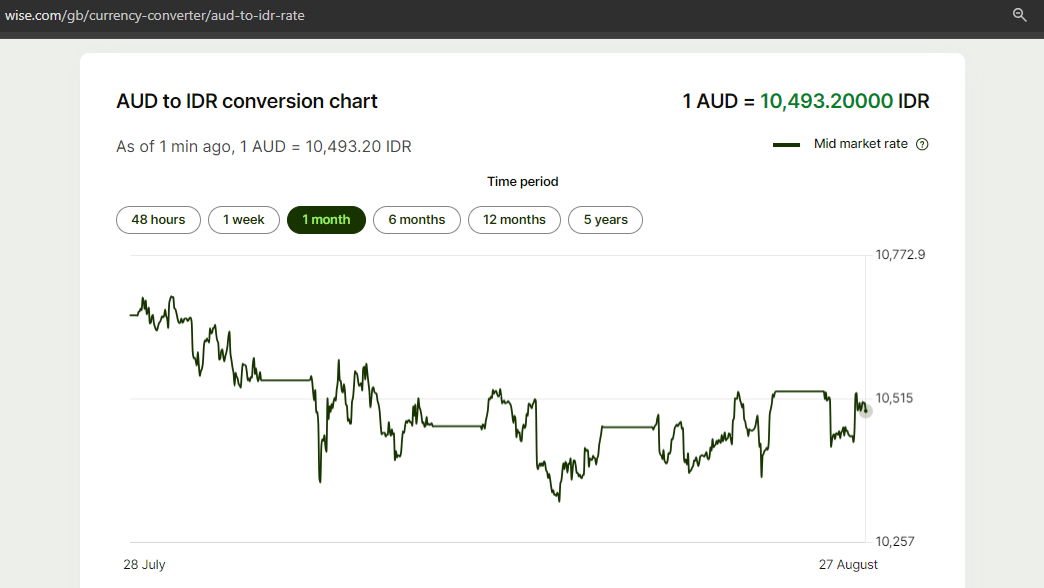
Task: Click the 27 August end date label
Action: pyautogui.click(x=847, y=565)
